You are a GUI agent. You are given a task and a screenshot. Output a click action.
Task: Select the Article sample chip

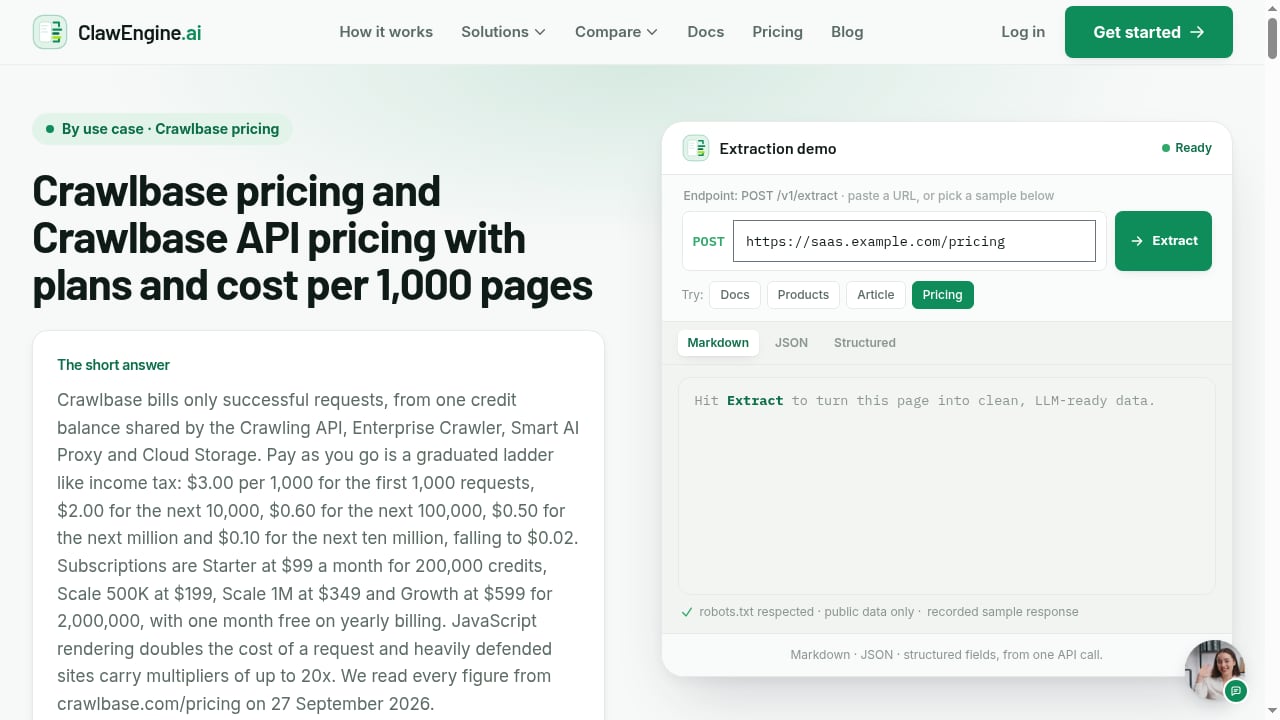[x=876, y=295]
